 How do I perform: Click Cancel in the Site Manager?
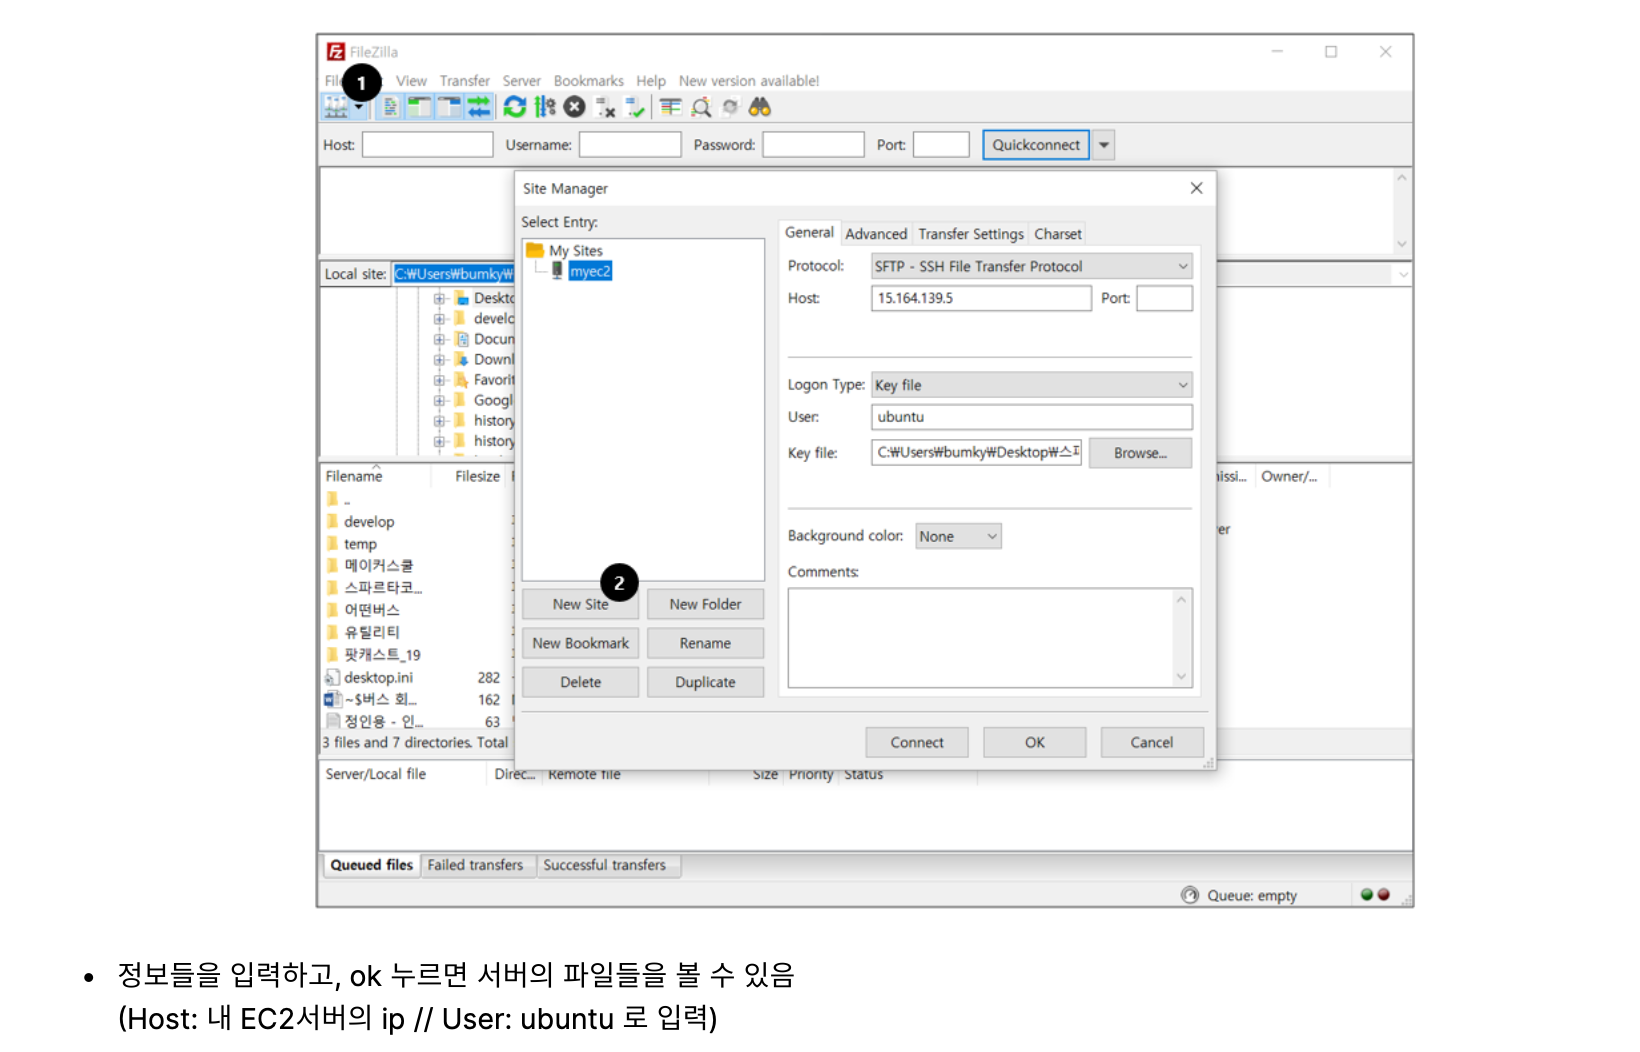coord(1152,742)
